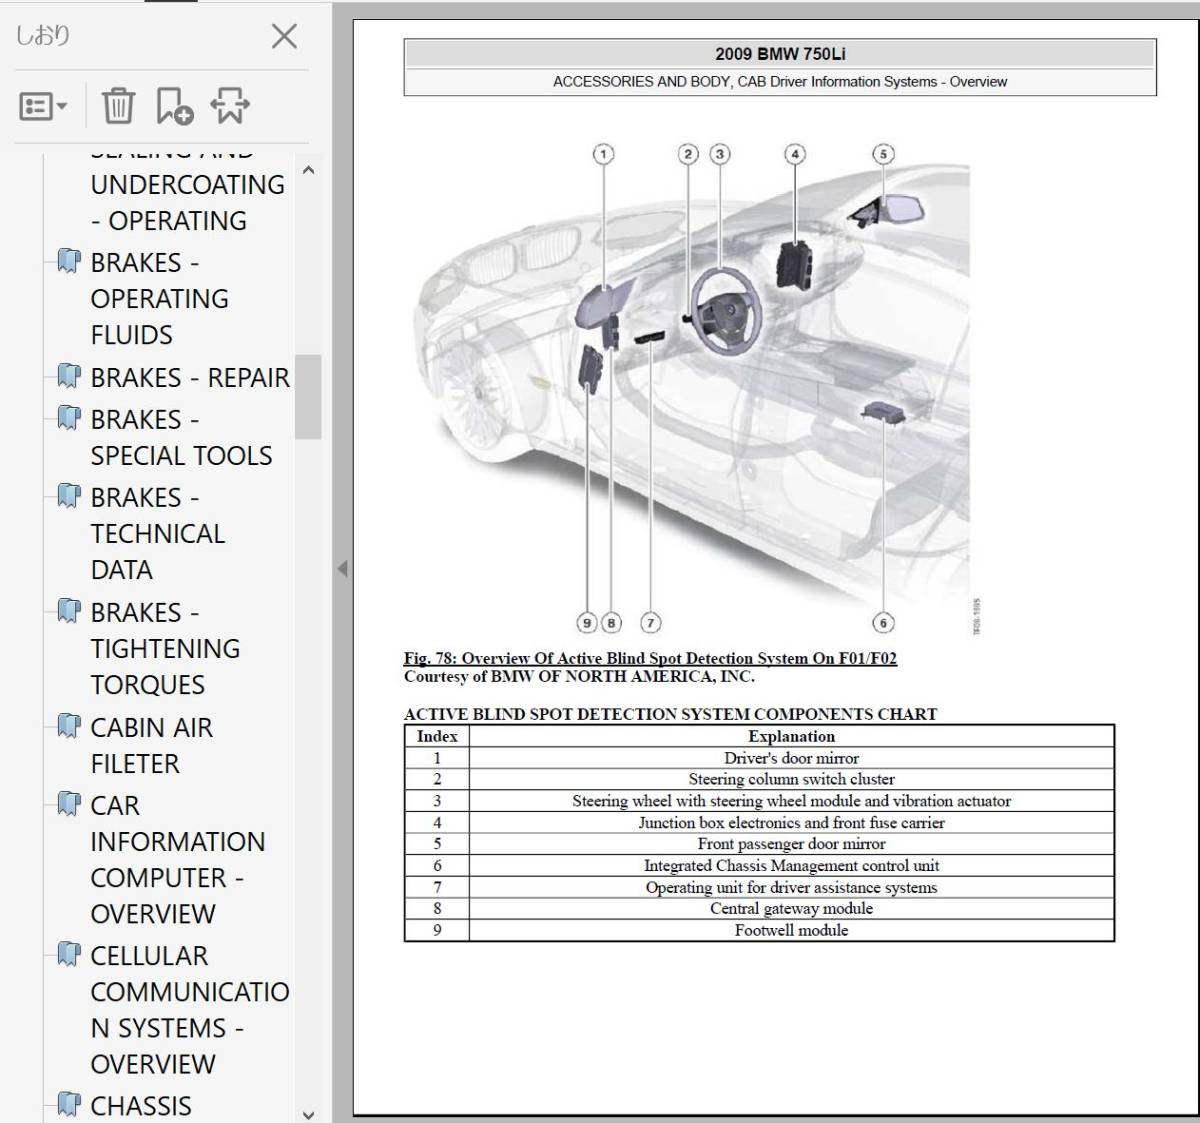This screenshot has height=1123, width=1200.
Task: Click the steering wheel module and vibration actuator cell
Action: click(791, 801)
